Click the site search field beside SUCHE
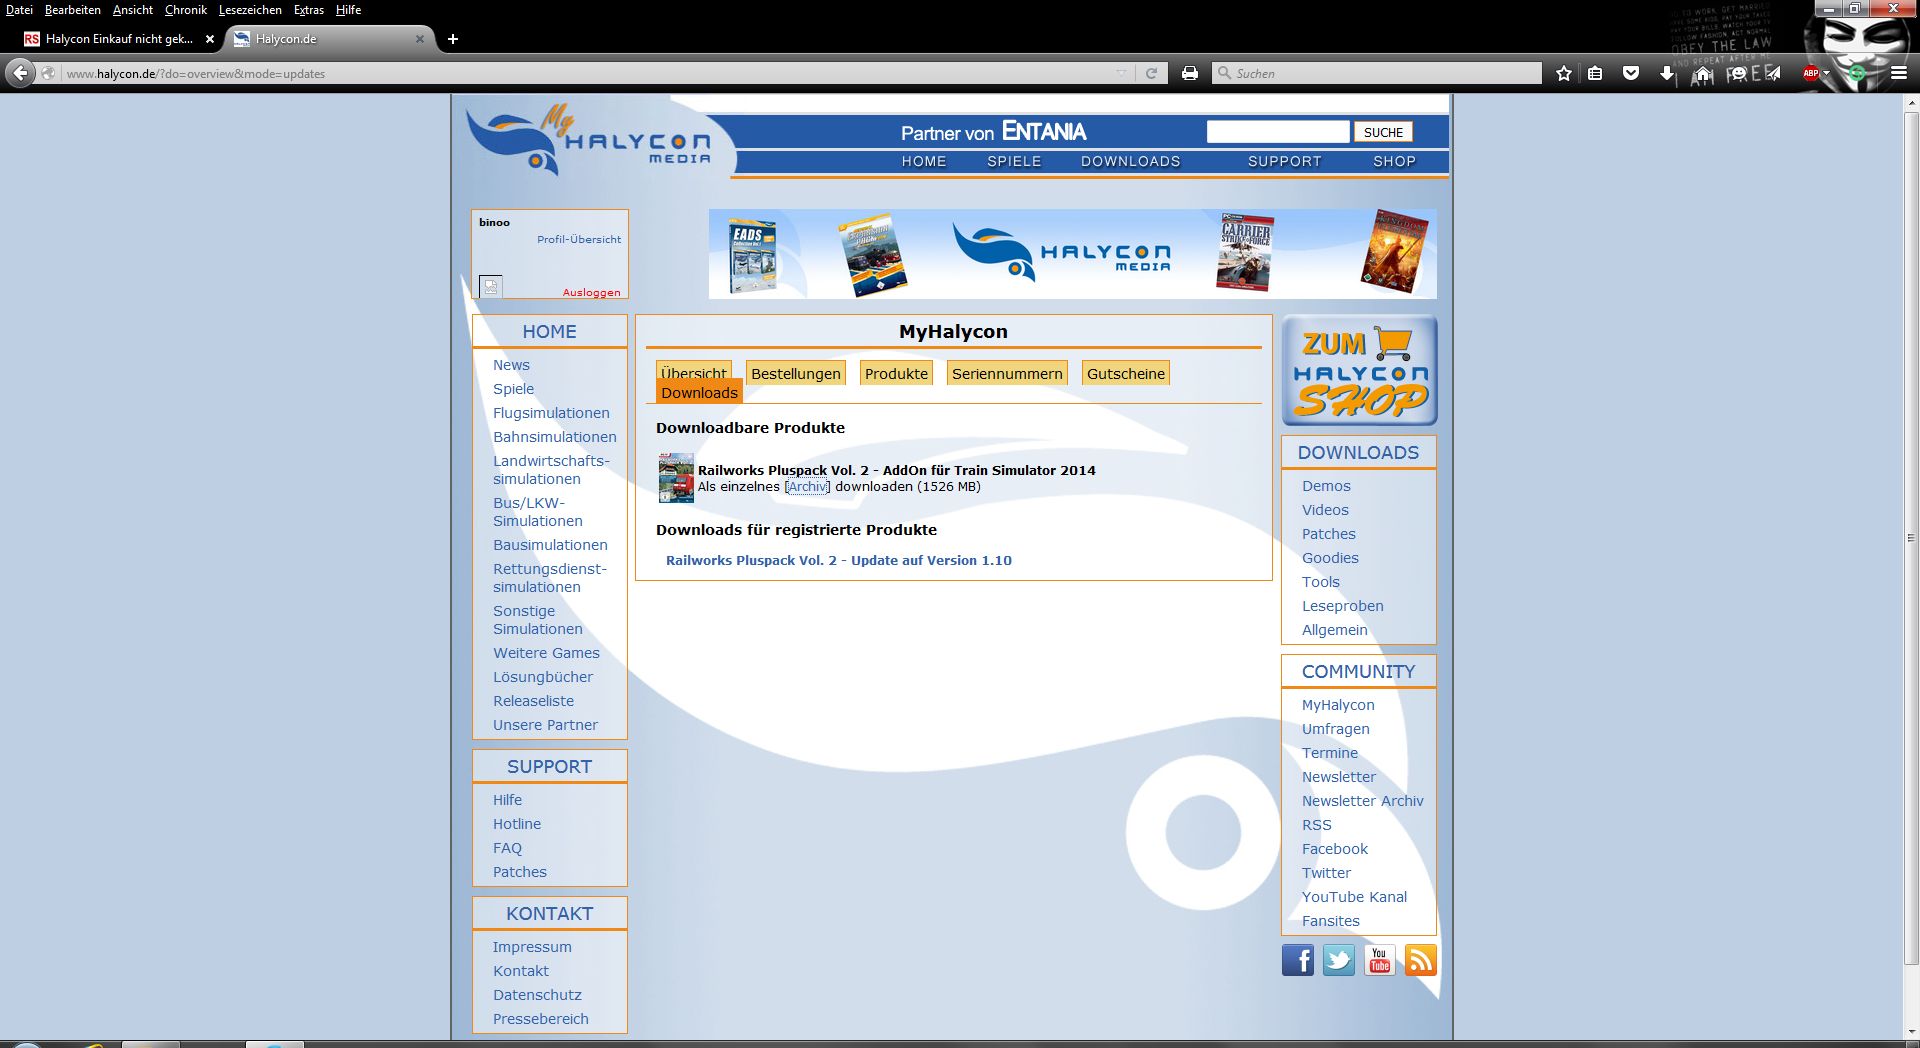 click(x=1278, y=132)
